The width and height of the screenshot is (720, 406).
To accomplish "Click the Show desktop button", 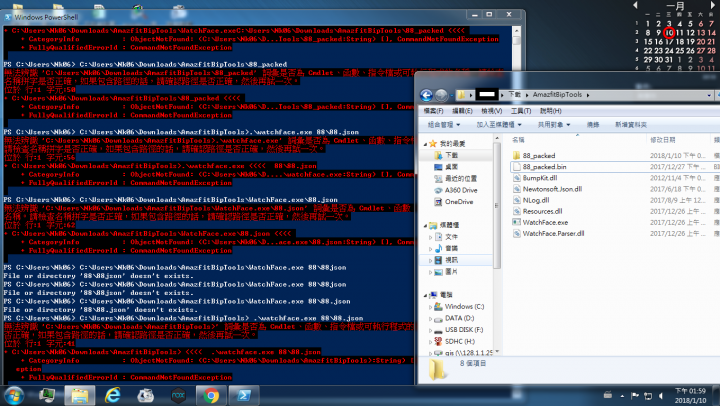I will 717,395.
